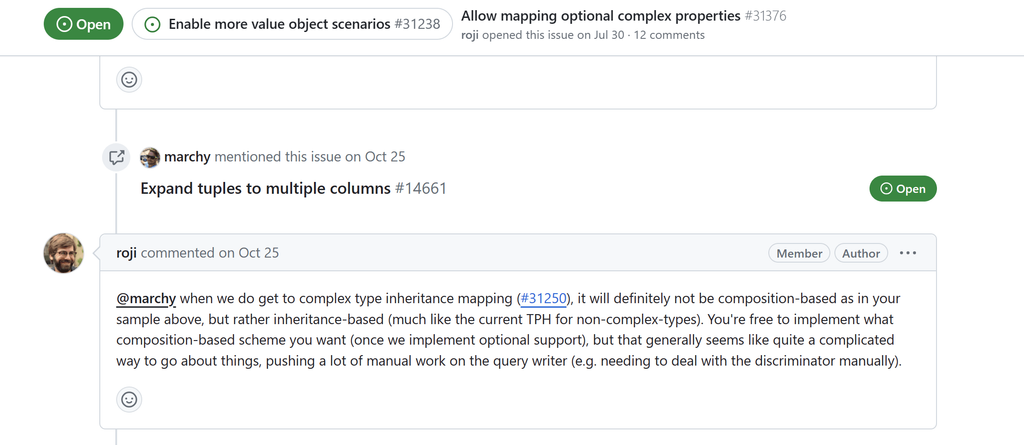Click the marchy username in the mention event
The image size is (1024, 445).
[x=187, y=157]
